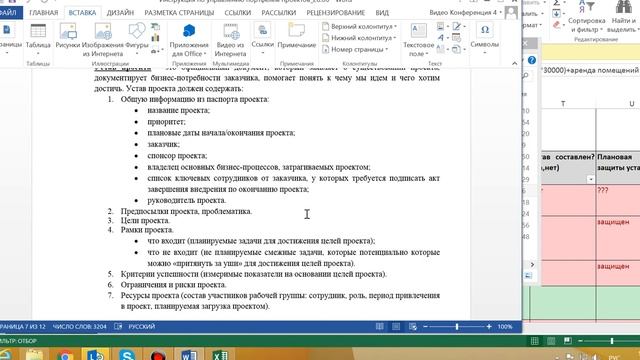
Task: Select Excel page break preview icon
Action: (x=567, y=341)
